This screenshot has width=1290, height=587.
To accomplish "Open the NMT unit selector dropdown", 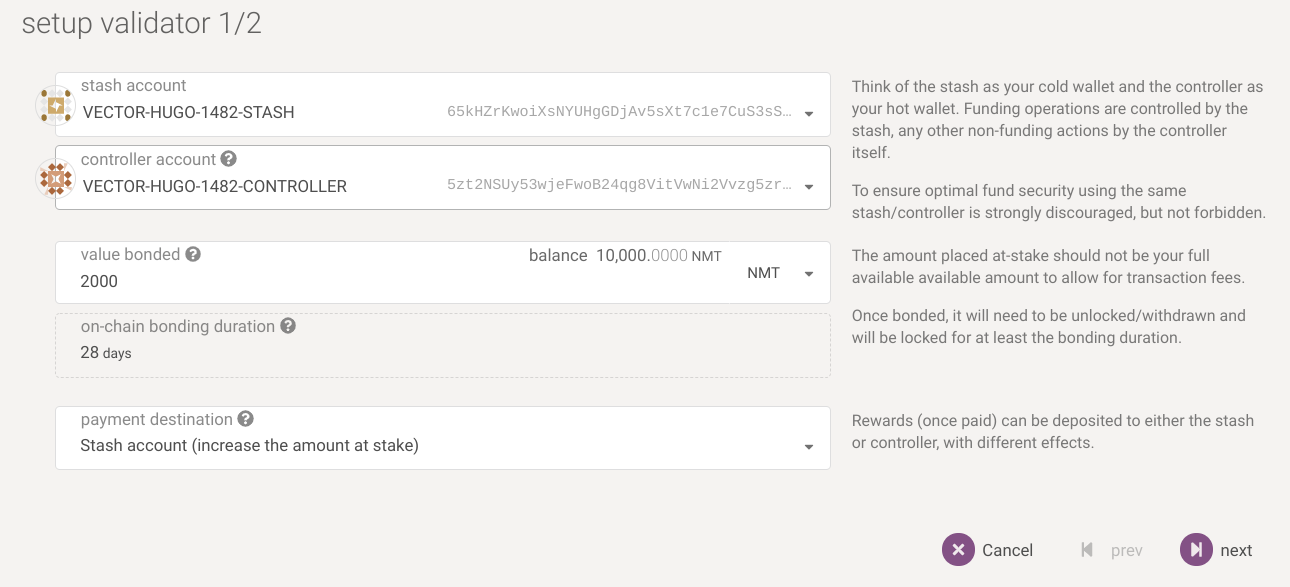I will (x=780, y=273).
